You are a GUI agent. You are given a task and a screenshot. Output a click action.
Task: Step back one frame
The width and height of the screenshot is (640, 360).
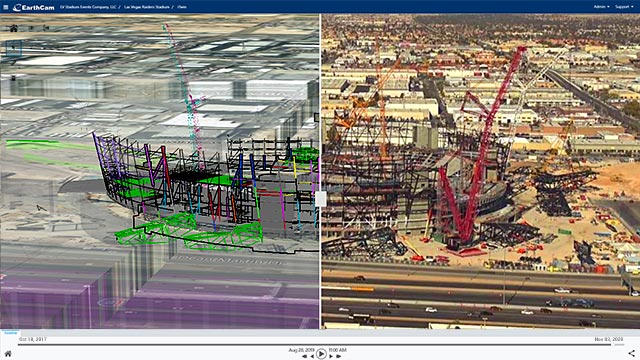[x=312, y=356]
